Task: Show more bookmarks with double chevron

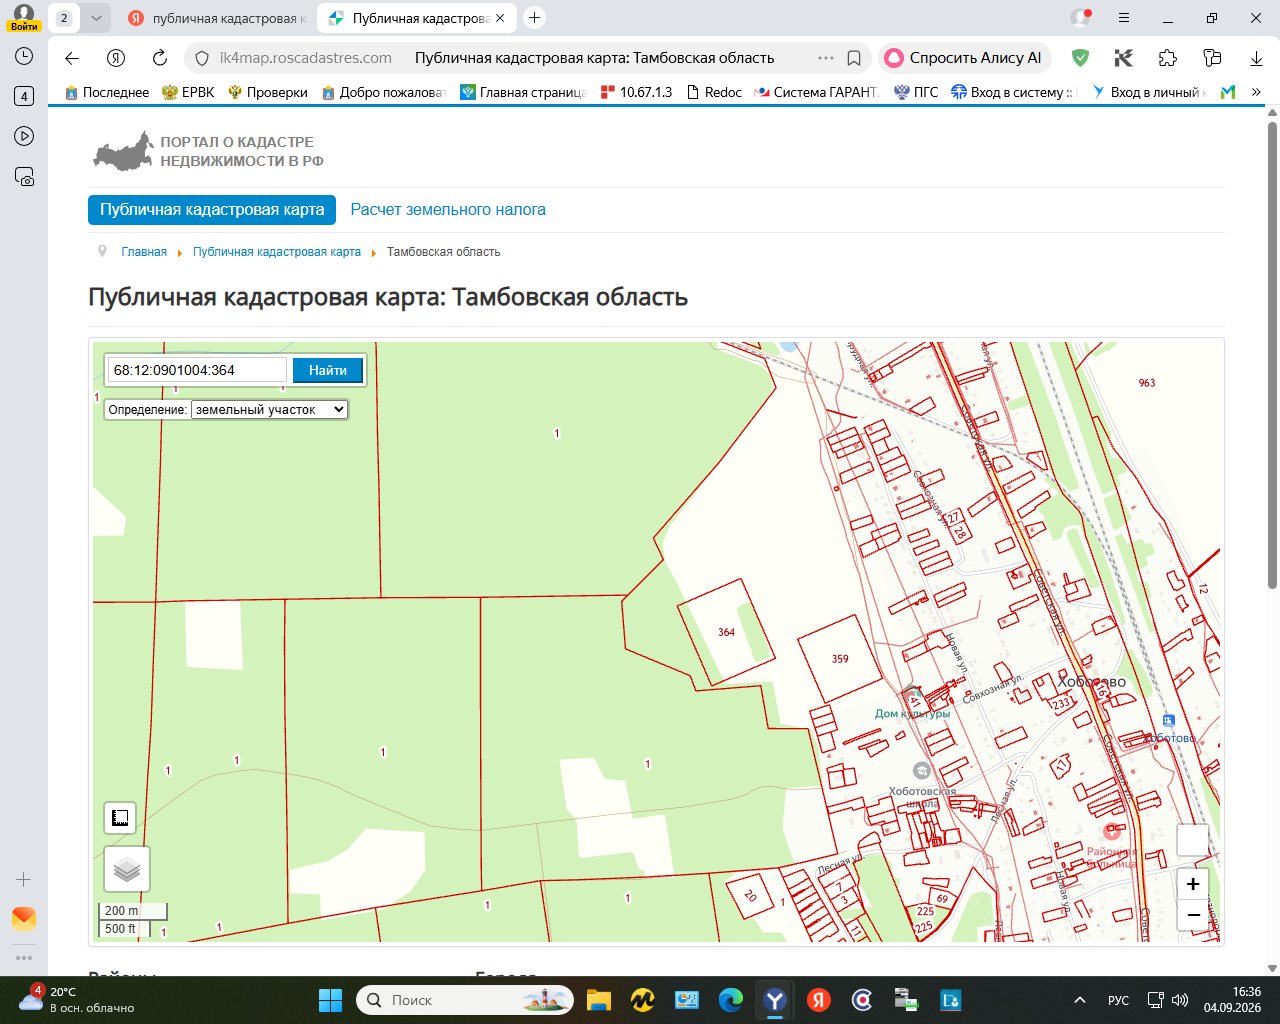Action: point(1256,92)
